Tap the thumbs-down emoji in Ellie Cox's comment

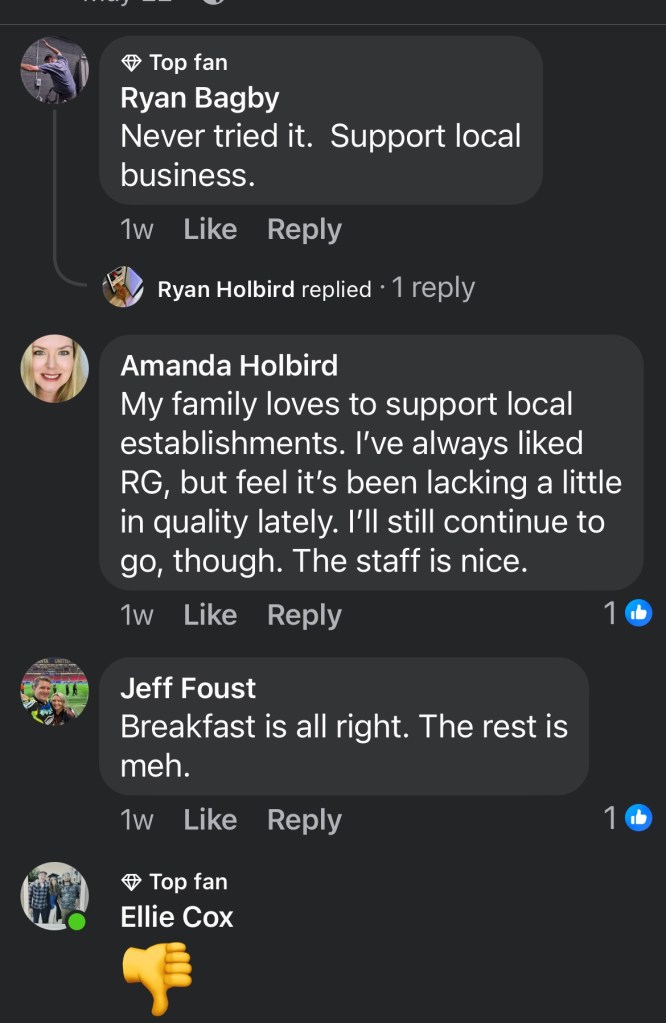click(x=156, y=976)
